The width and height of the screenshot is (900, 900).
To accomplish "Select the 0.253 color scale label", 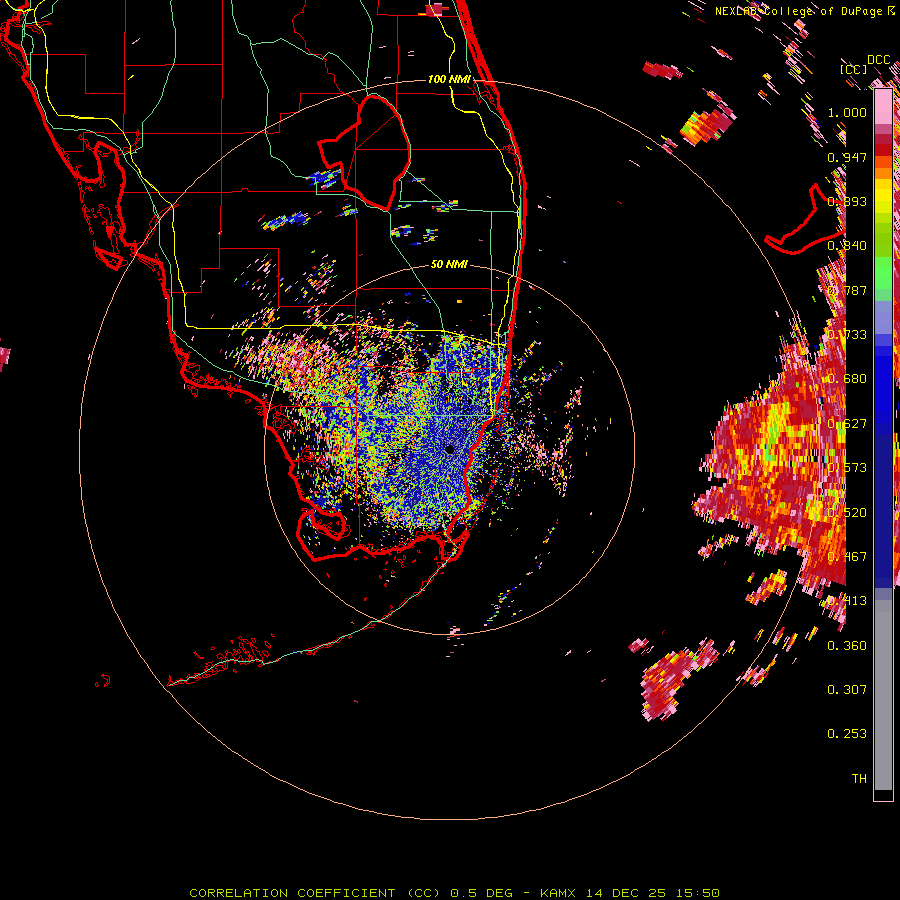I will pyautogui.click(x=847, y=734).
